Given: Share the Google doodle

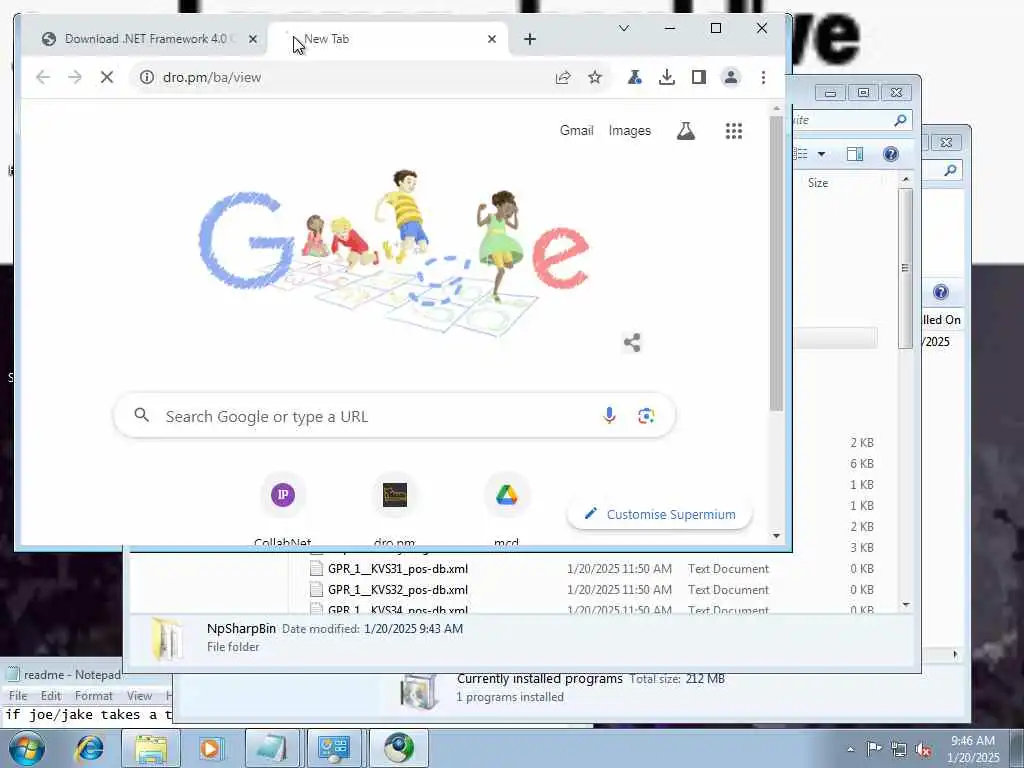Looking at the screenshot, I should pos(632,342).
